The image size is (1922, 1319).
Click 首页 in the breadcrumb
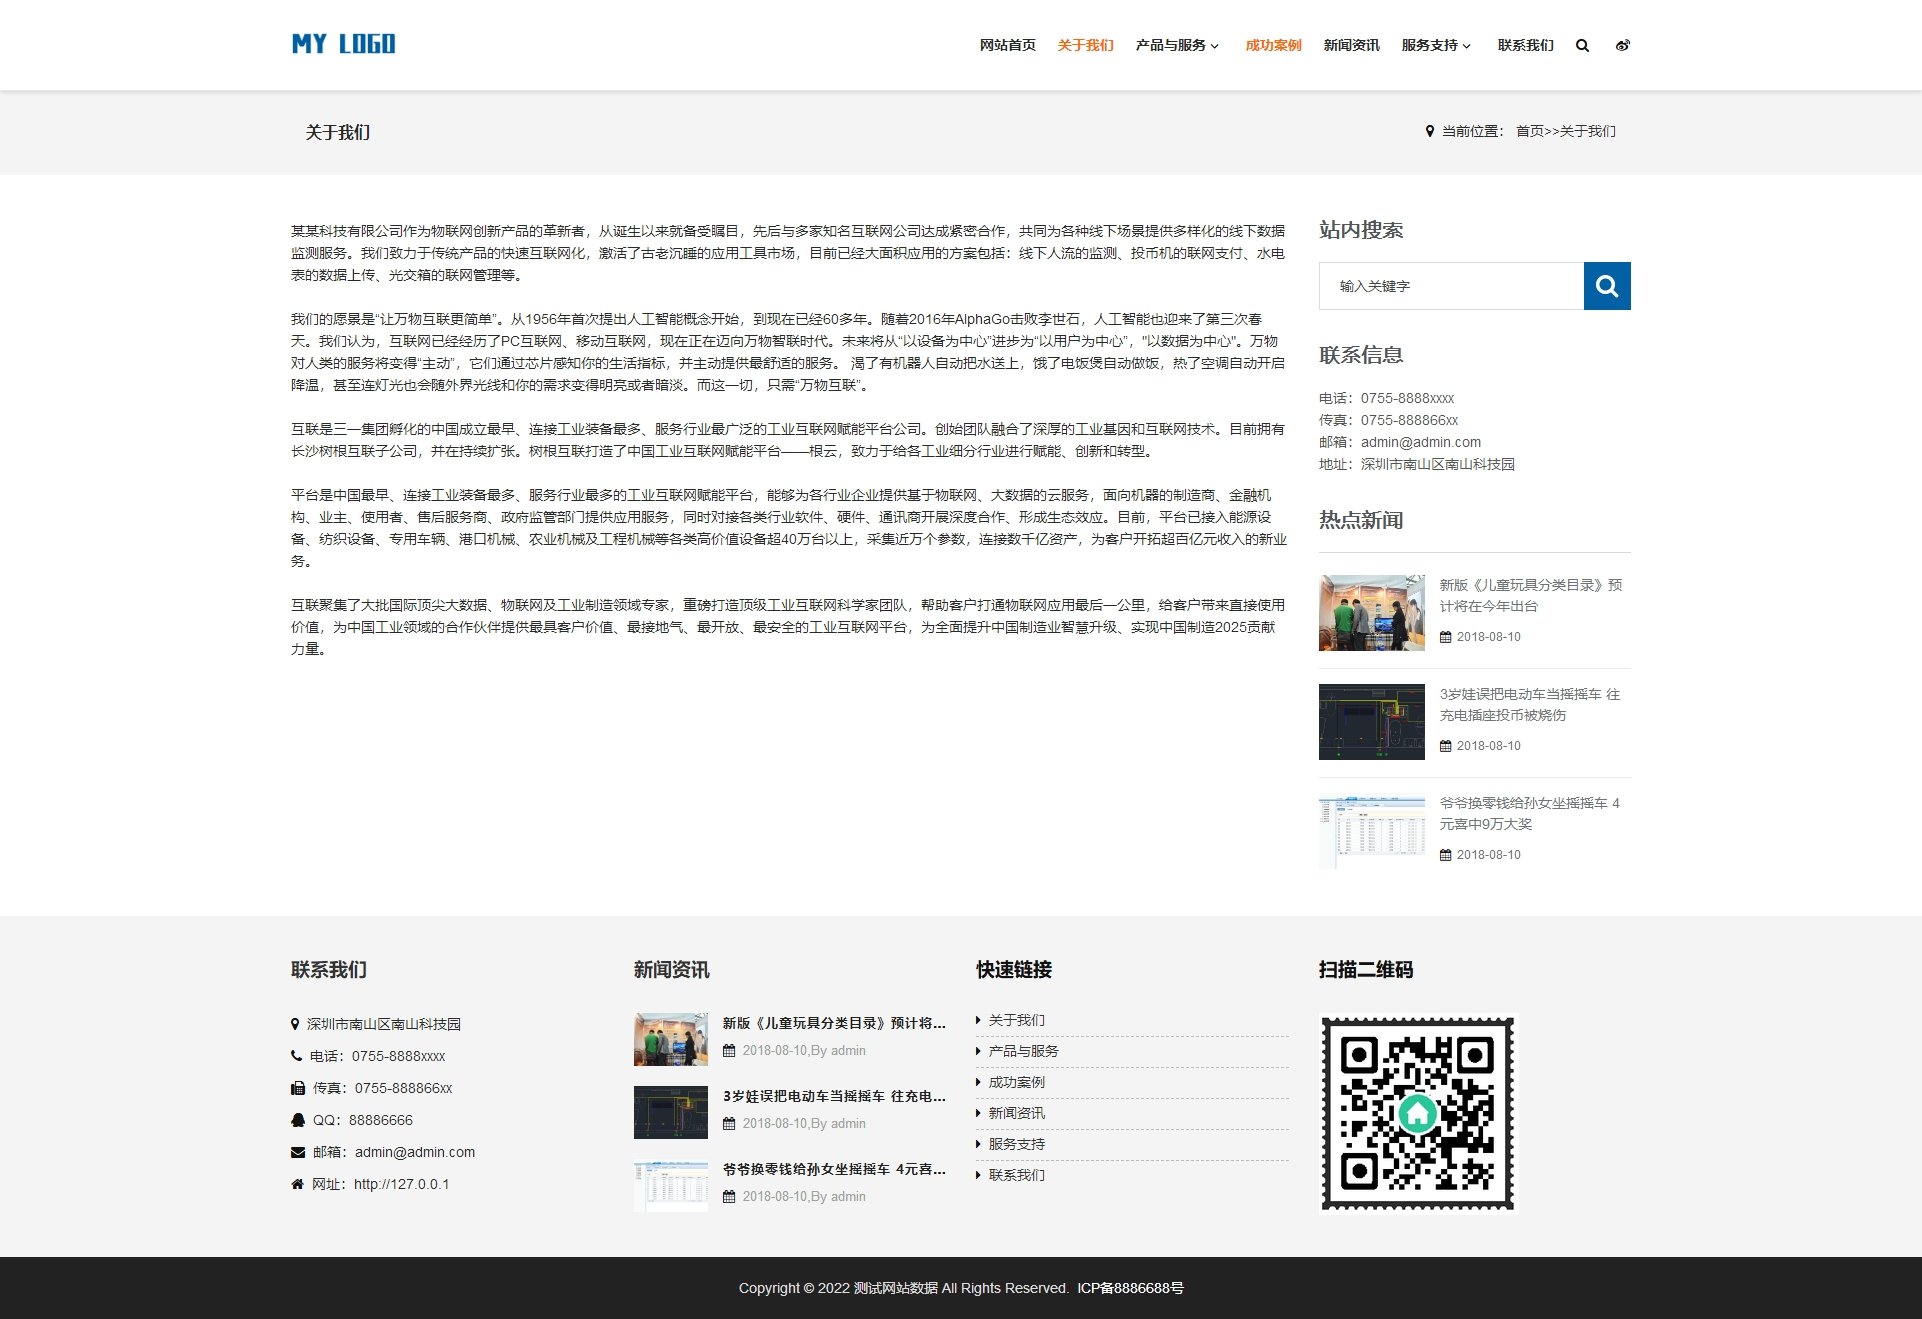[1529, 131]
